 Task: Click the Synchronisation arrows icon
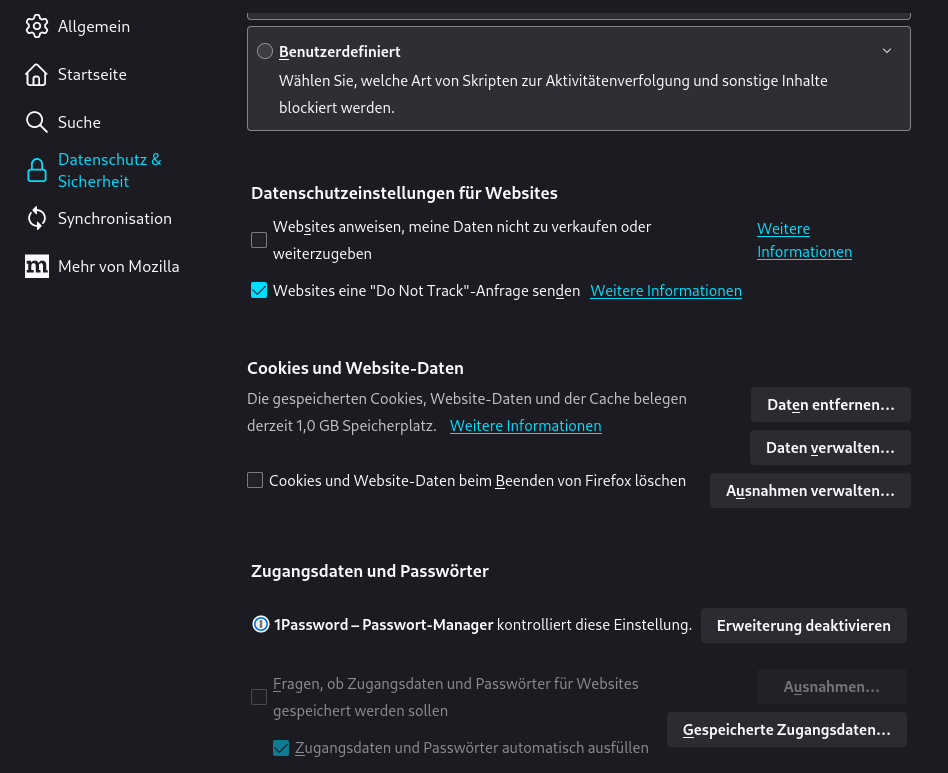point(37,218)
